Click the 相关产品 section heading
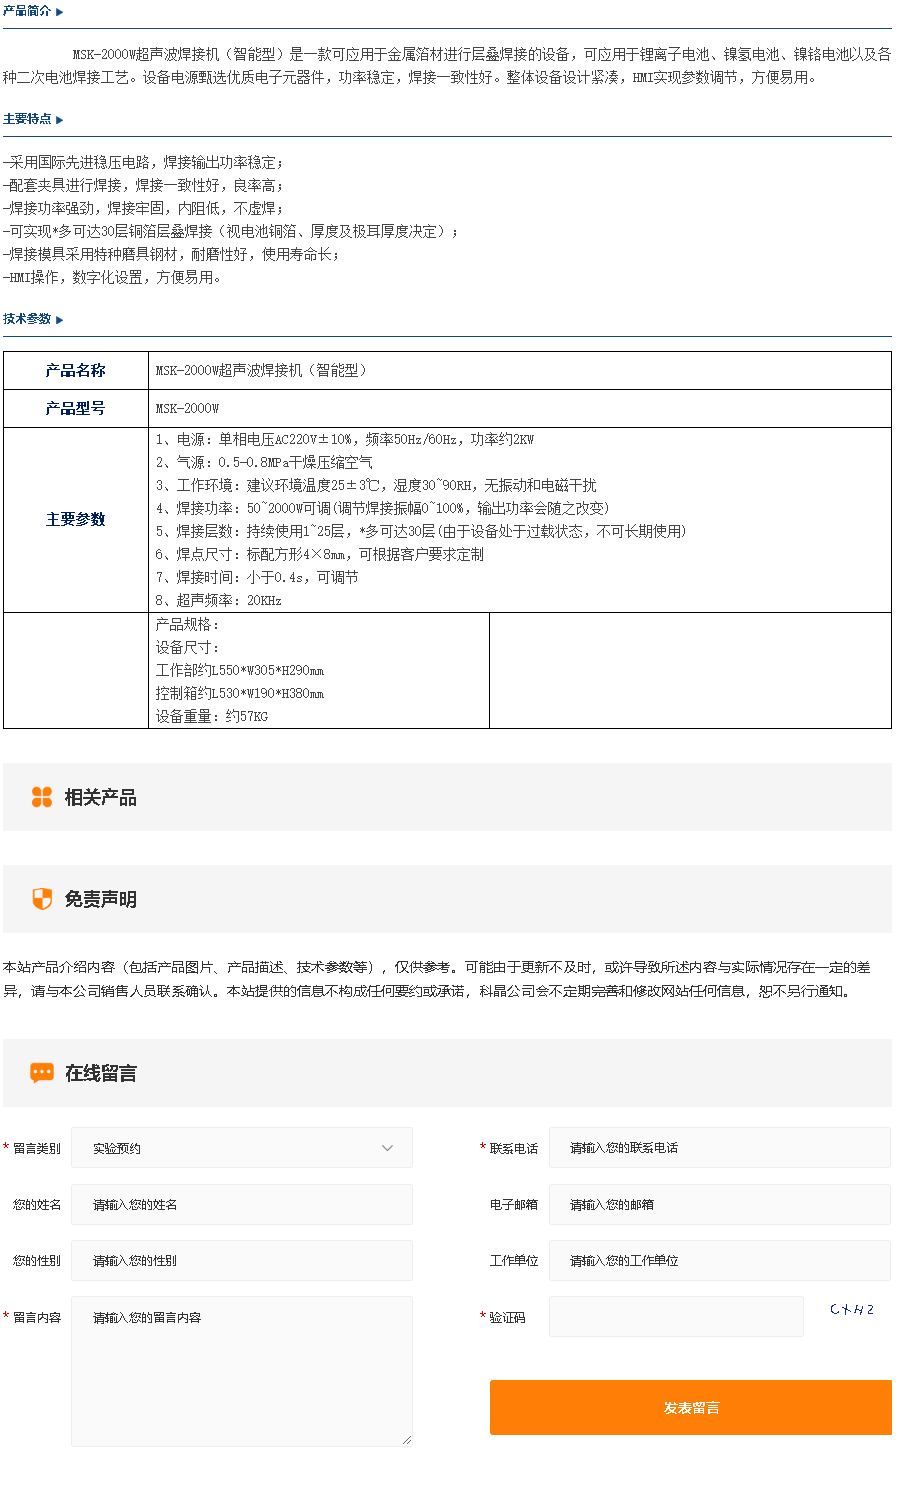Screen dimensions: 898x1512 (100, 797)
